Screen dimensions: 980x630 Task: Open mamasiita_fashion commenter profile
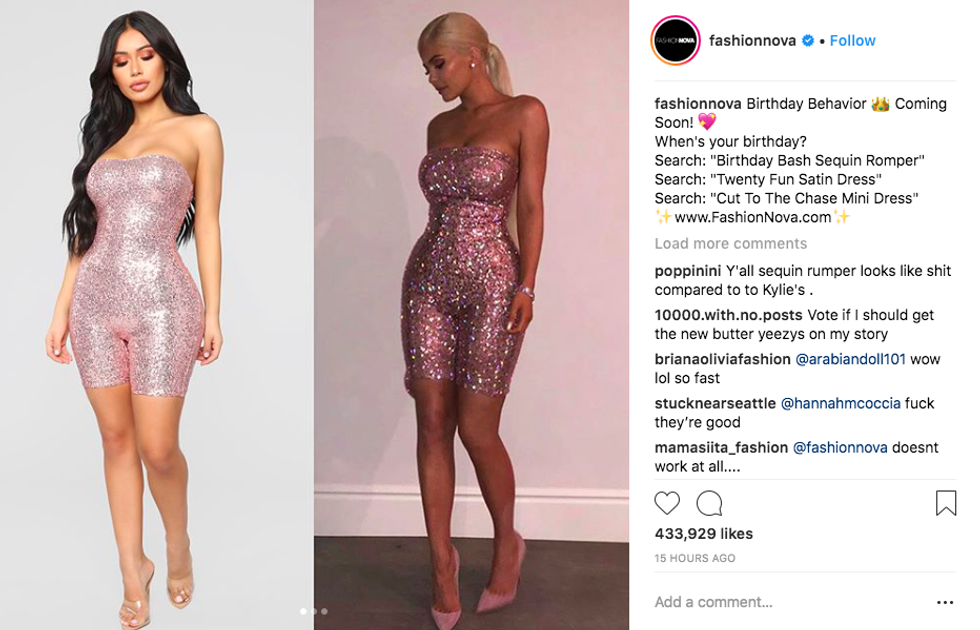pos(721,448)
